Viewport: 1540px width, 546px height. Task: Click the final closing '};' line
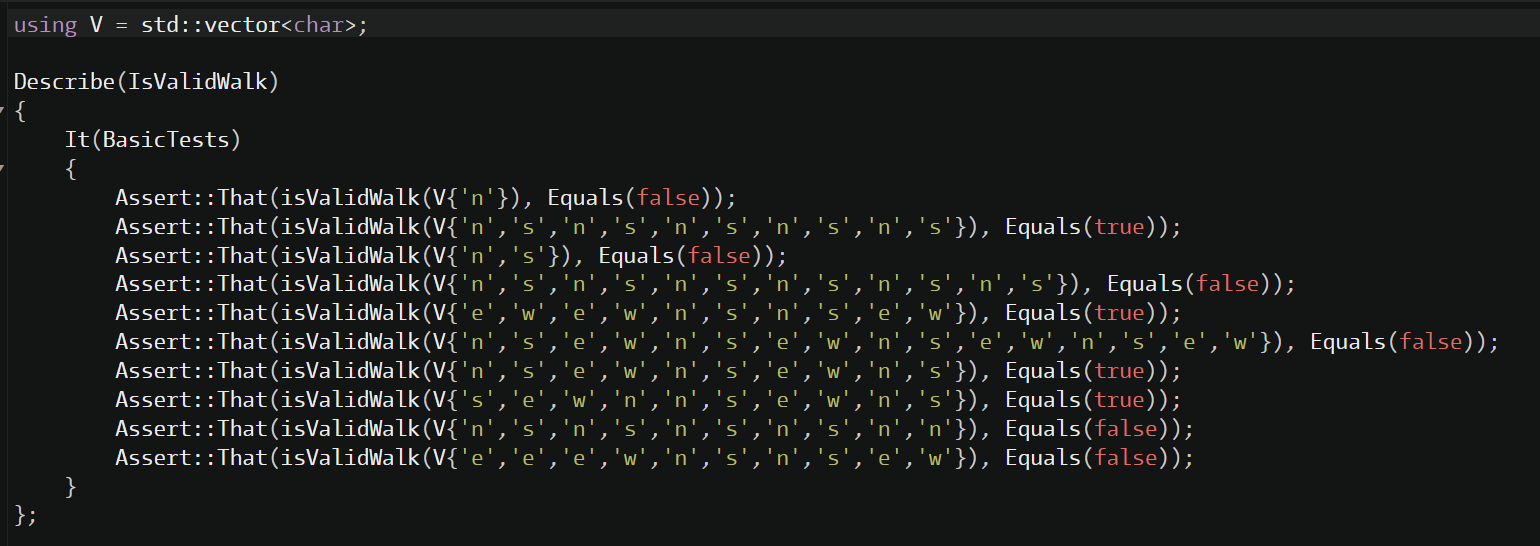26,517
